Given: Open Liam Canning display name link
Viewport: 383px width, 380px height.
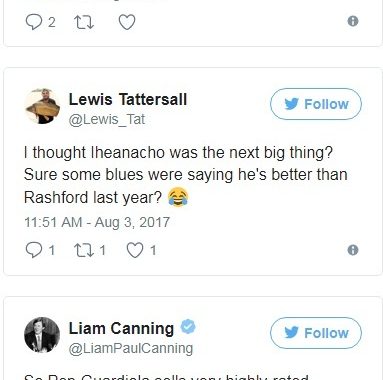Looking at the screenshot, I should [121, 328].
